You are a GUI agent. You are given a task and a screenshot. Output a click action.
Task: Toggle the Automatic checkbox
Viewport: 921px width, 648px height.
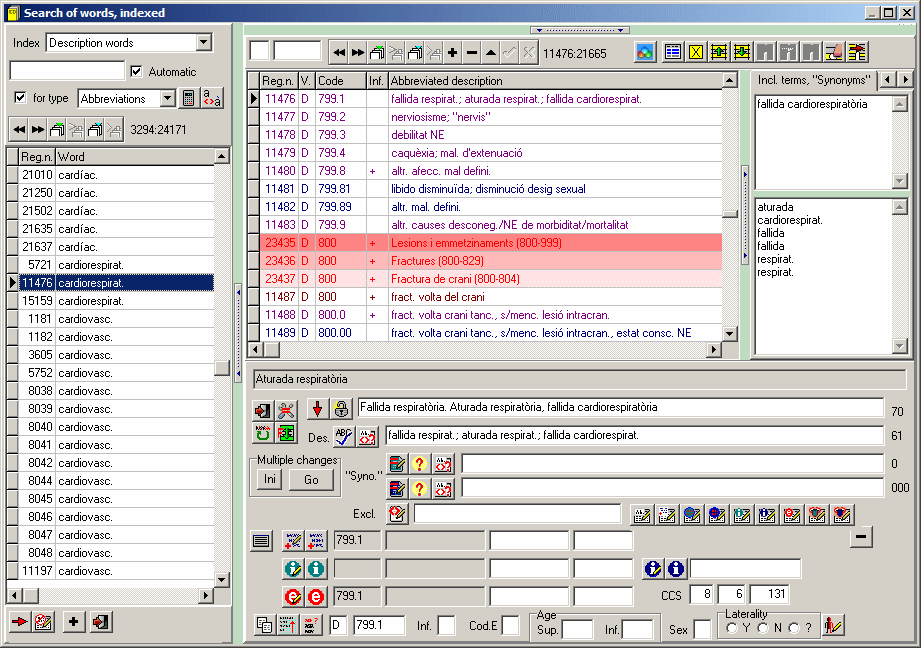[137, 72]
